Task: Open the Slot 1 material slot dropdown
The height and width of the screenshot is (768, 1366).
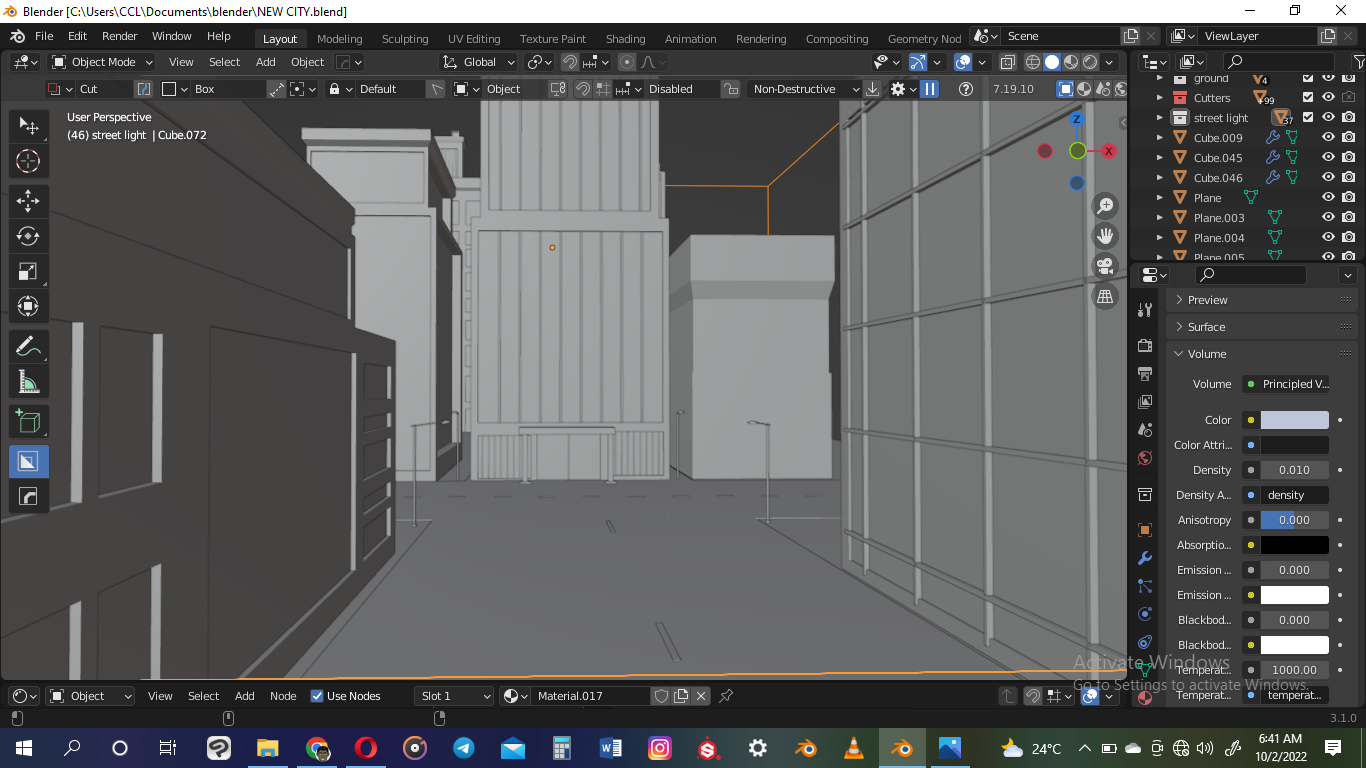Action: tap(454, 695)
